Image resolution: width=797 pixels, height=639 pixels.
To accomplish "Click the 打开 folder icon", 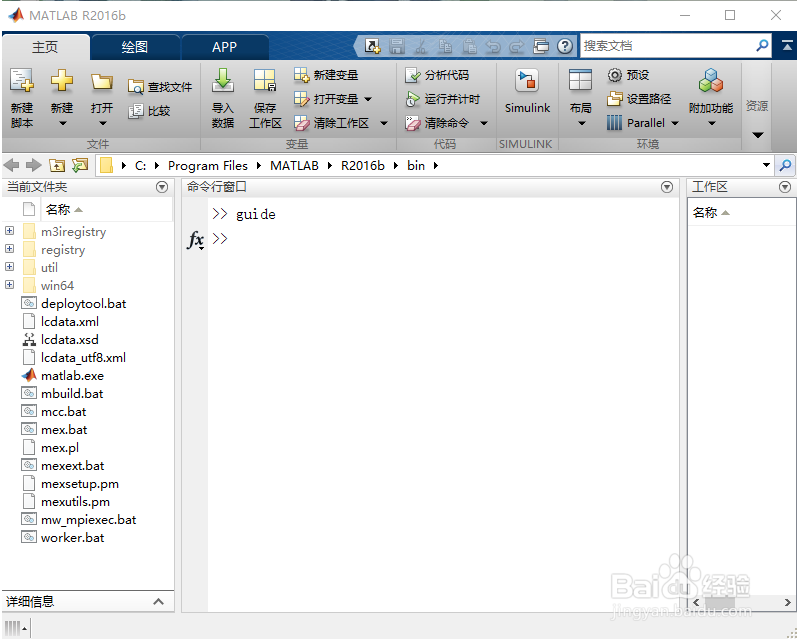I will 102,82.
